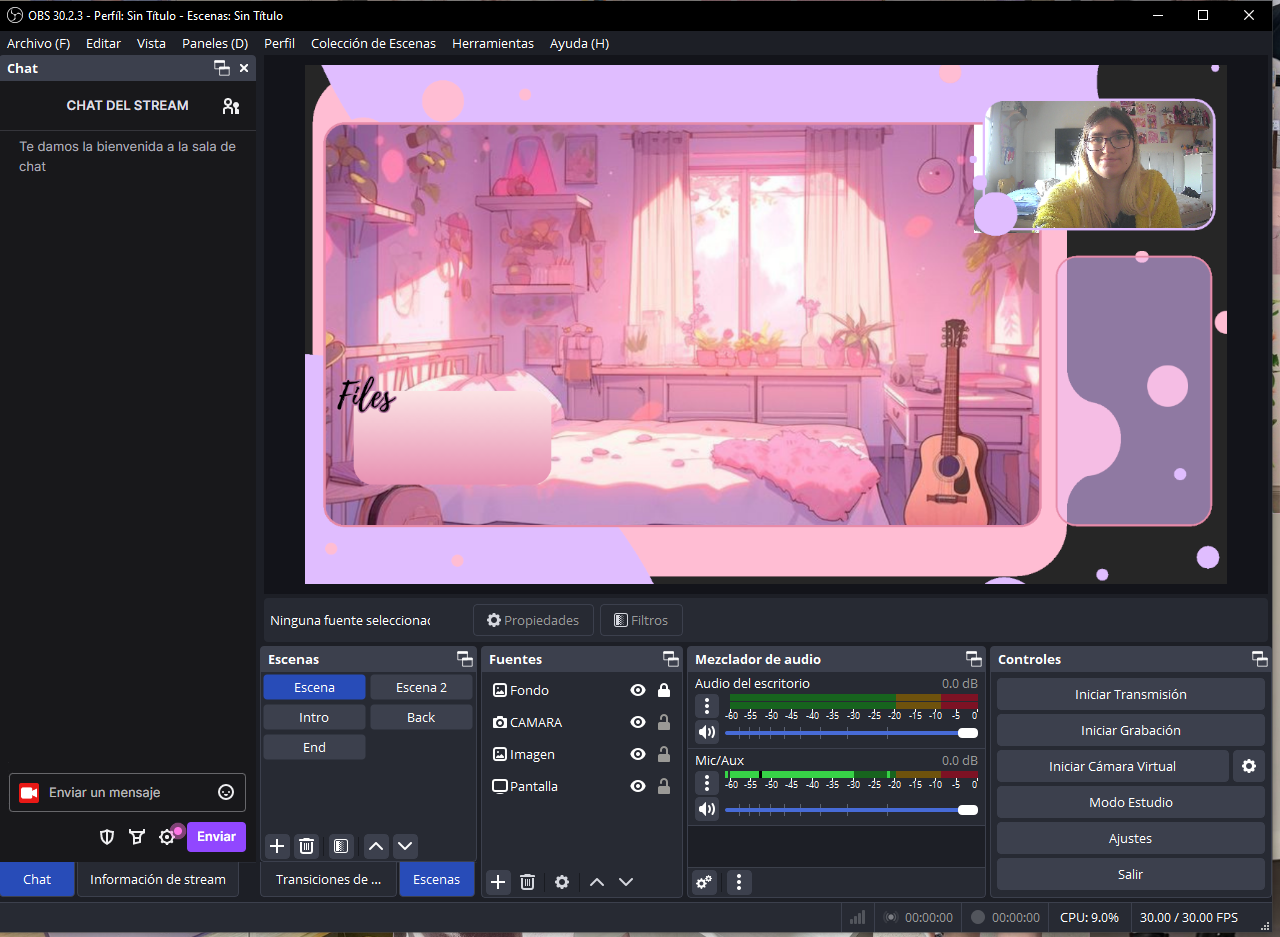Remove selected source with trash icon
Screen dimensions: 1280x937
[528, 882]
